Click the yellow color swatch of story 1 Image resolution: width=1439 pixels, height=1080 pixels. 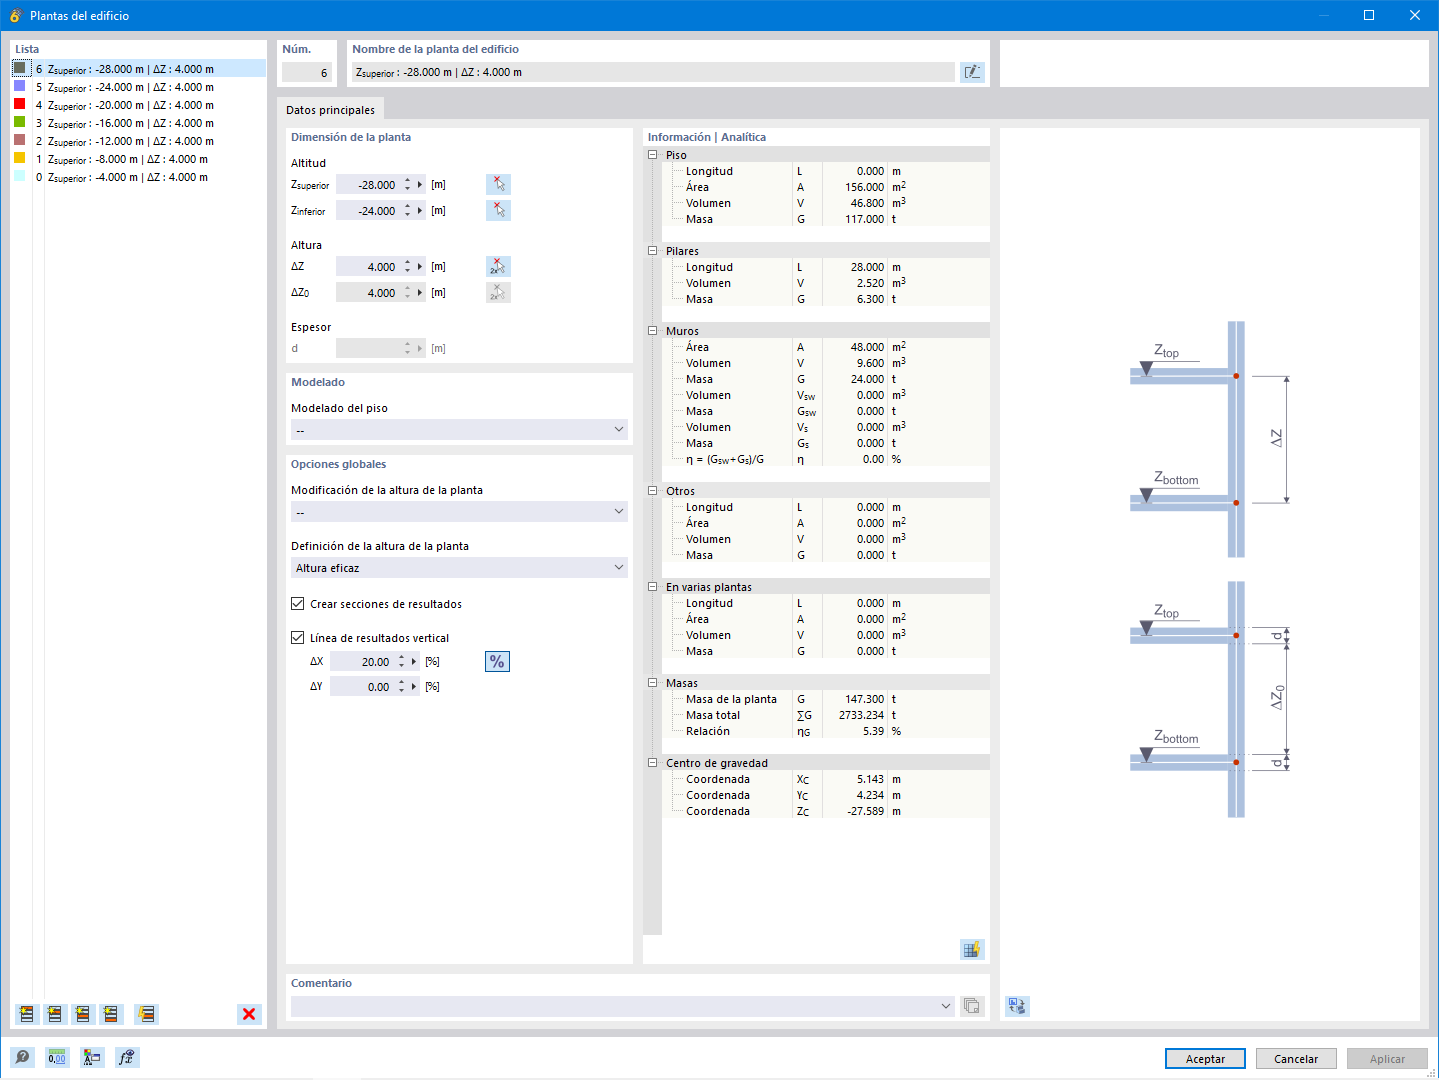(x=19, y=158)
